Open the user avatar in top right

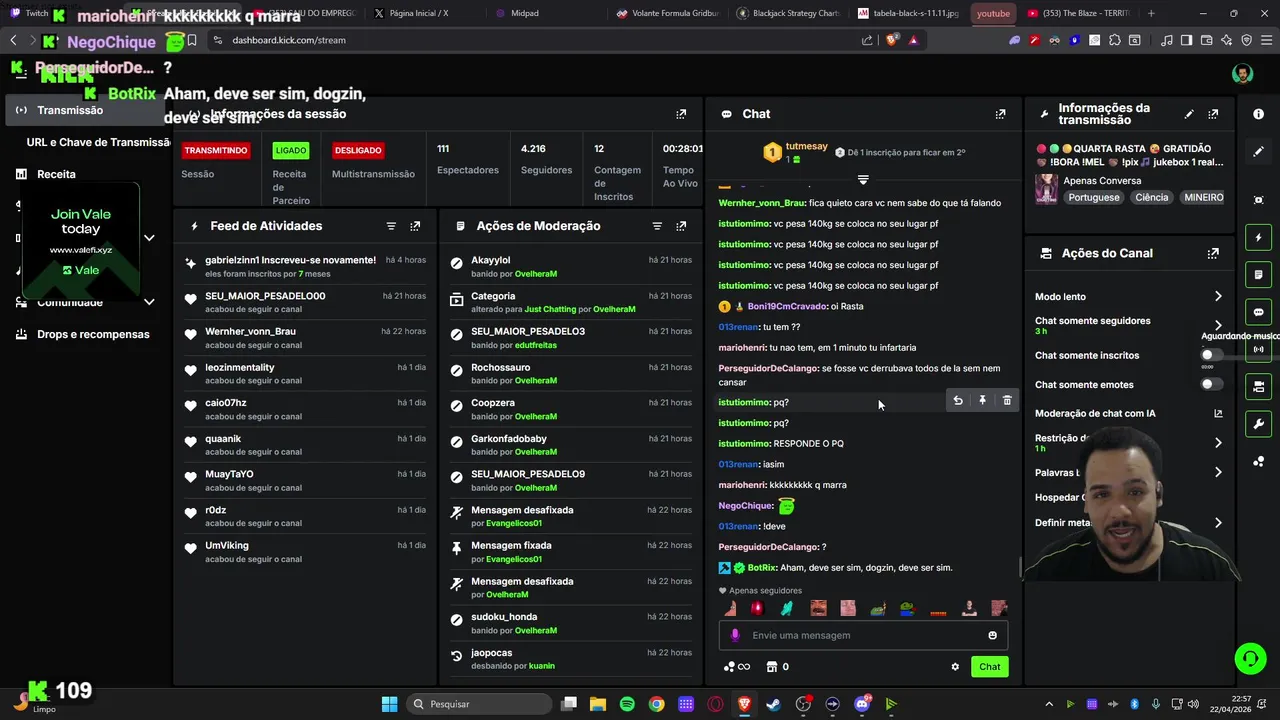point(1242,74)
